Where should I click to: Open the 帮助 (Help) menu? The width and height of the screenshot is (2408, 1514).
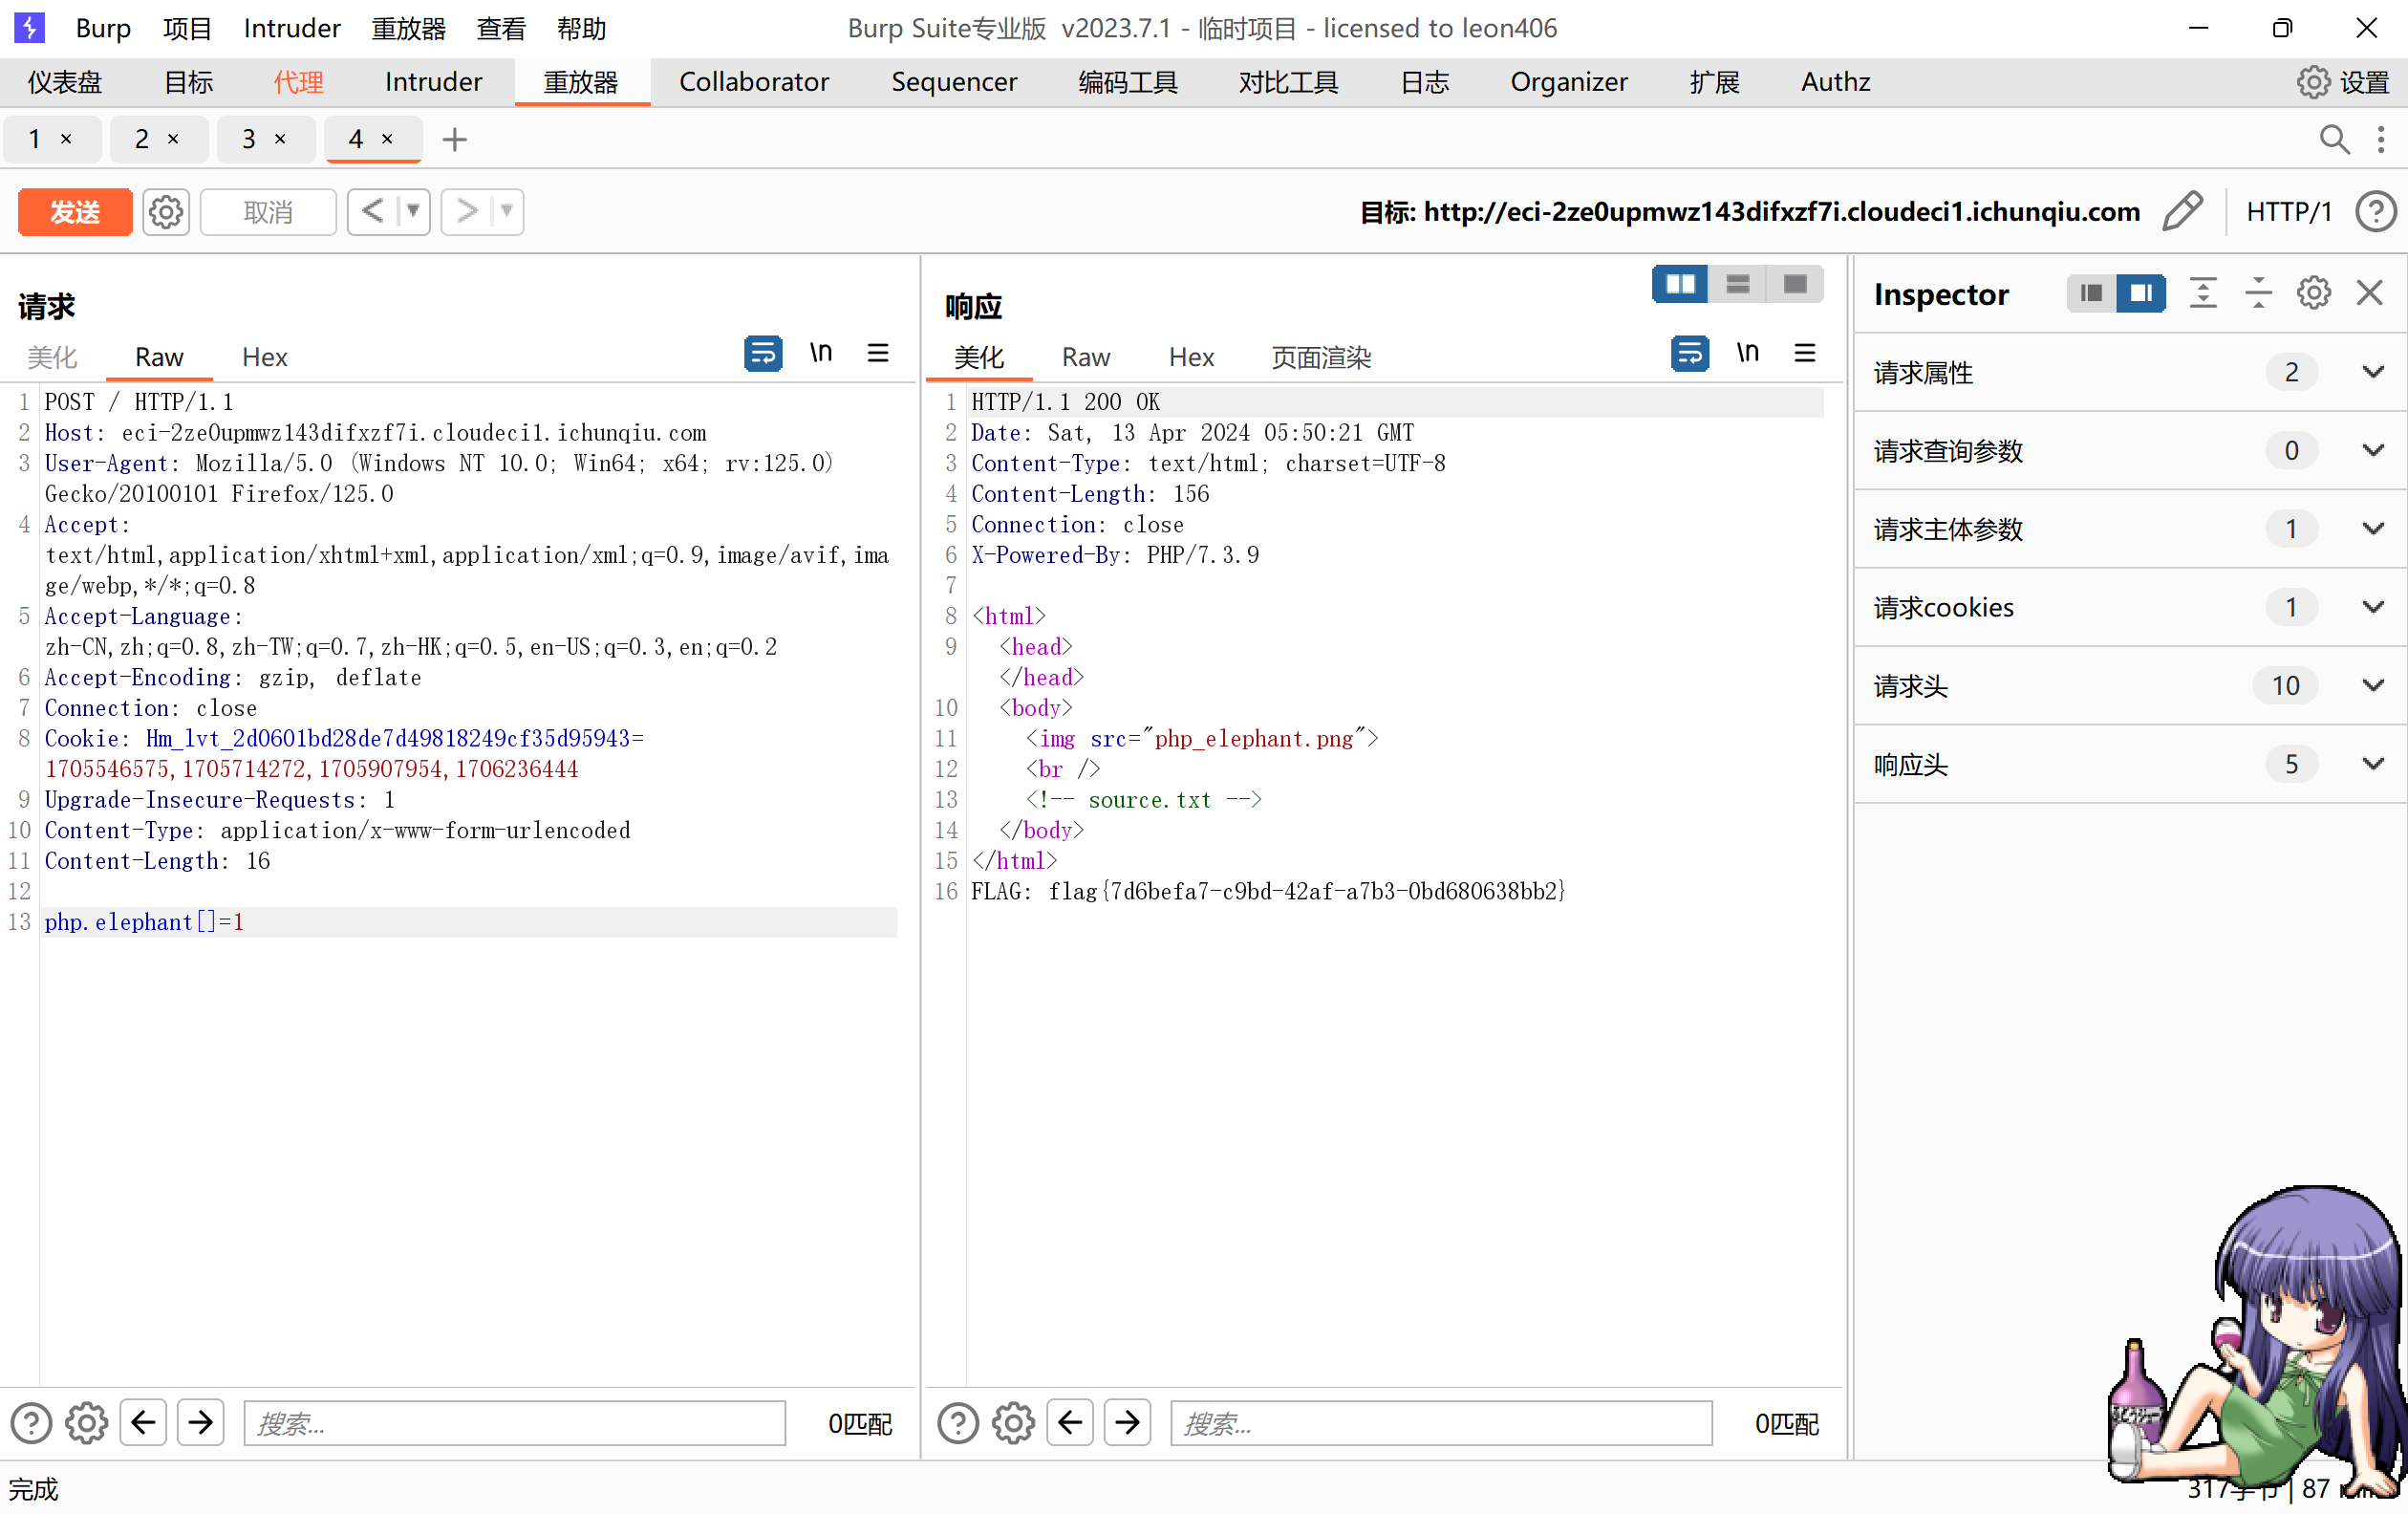(581, 28)
